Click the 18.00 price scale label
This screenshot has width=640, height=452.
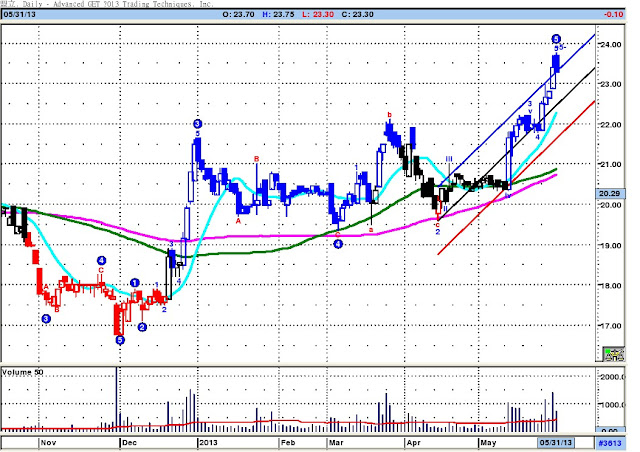point(610,286)
